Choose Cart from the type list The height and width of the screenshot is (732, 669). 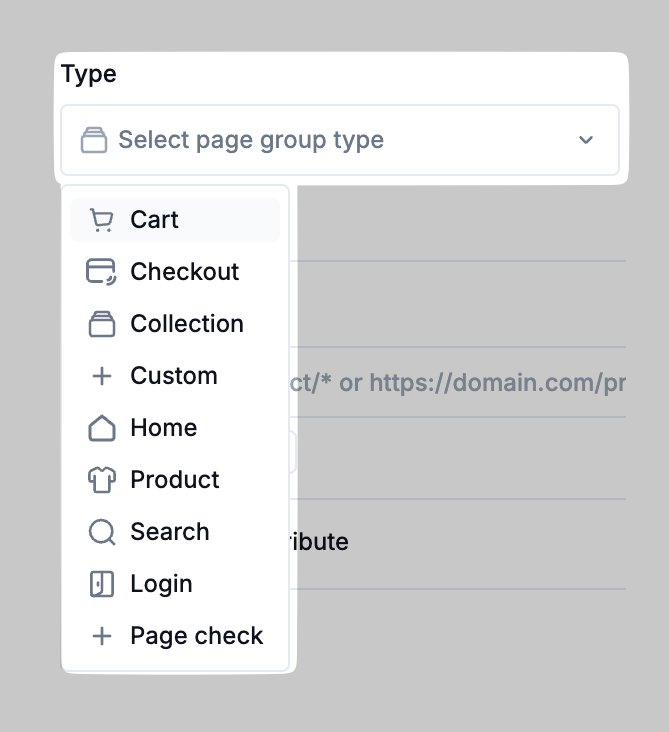(x=155, y=220)
